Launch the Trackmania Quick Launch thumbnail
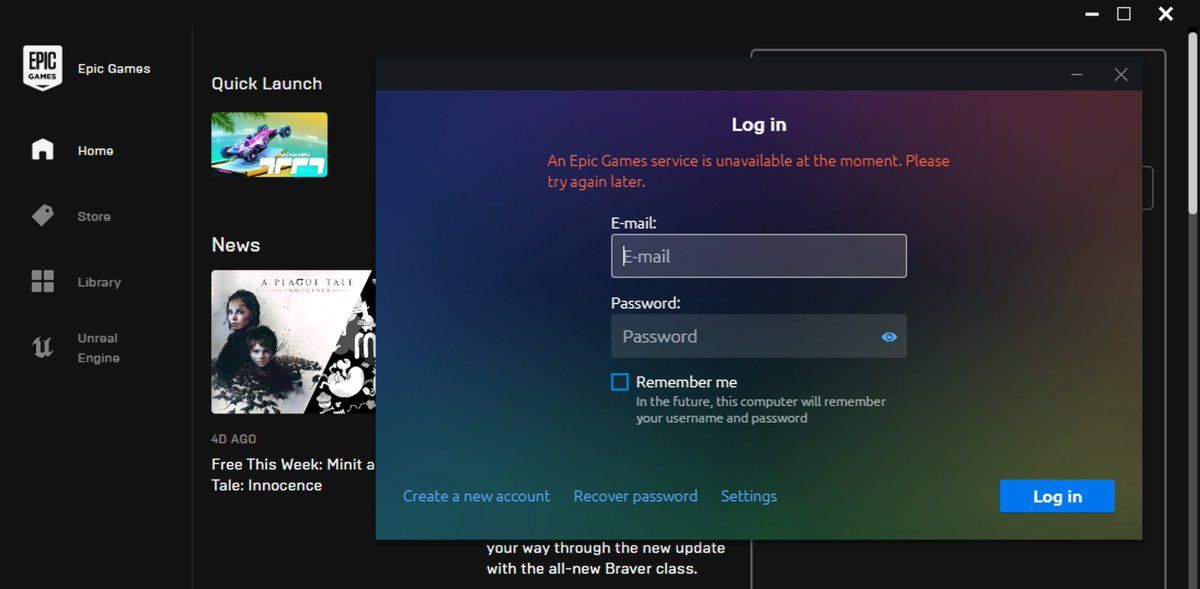 tap(269, 144)
